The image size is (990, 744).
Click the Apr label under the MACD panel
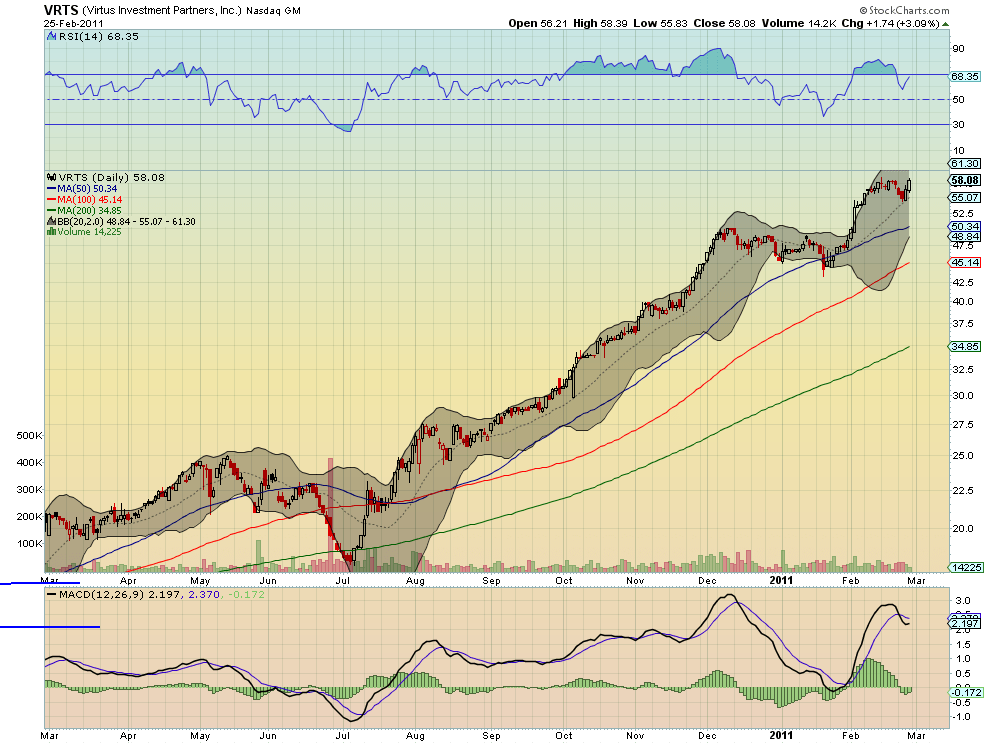(128, 736)
